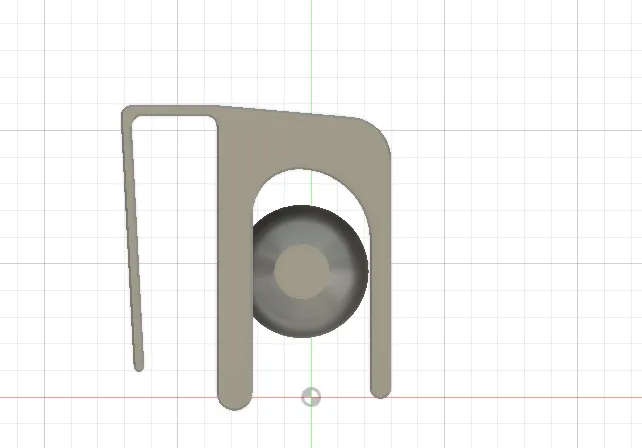Image resolution: width=642 pixels, height=448 pixels.
Task: Click the red horizontal axis line
Action: [512, 397]
